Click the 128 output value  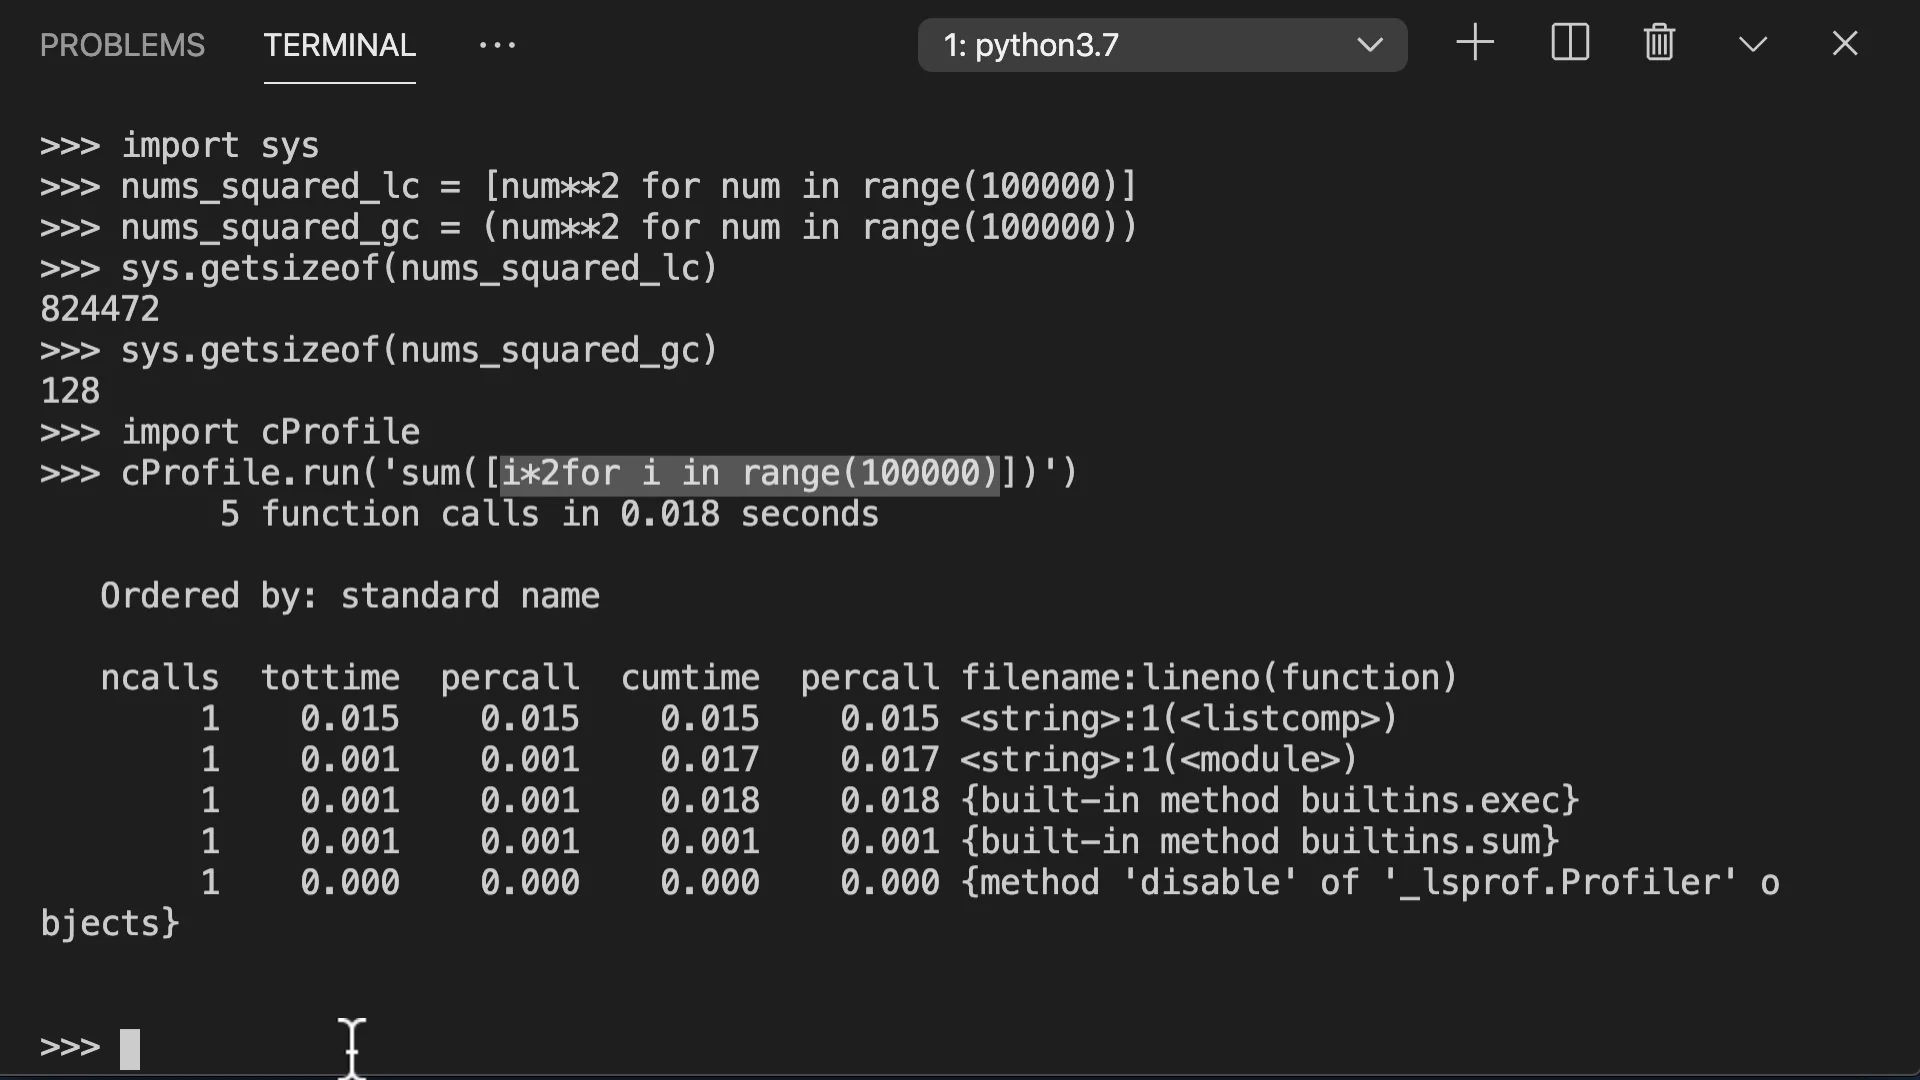pyautogui.click(x=70, y=391)
